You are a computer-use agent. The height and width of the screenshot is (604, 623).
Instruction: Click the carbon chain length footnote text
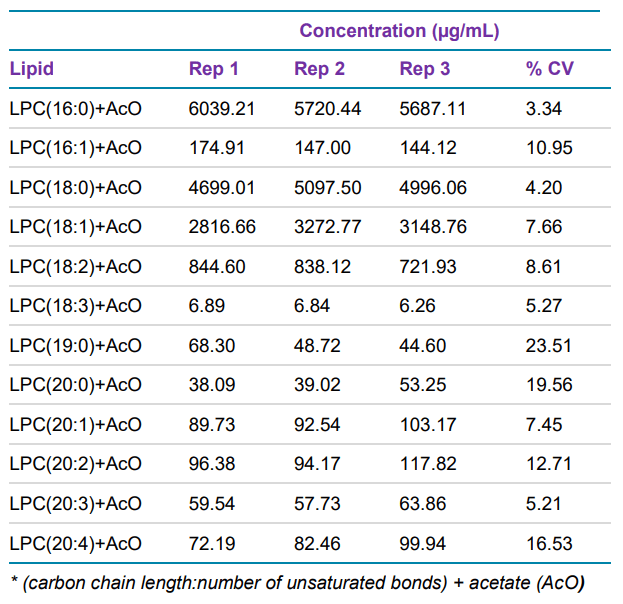click(297, 581)
